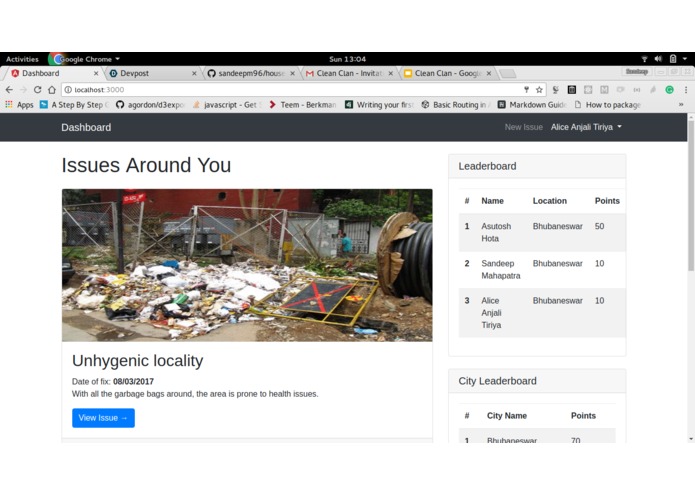
Task: Select Sandeep Mahapatra in the leaderboard
Action: point(501,270)
